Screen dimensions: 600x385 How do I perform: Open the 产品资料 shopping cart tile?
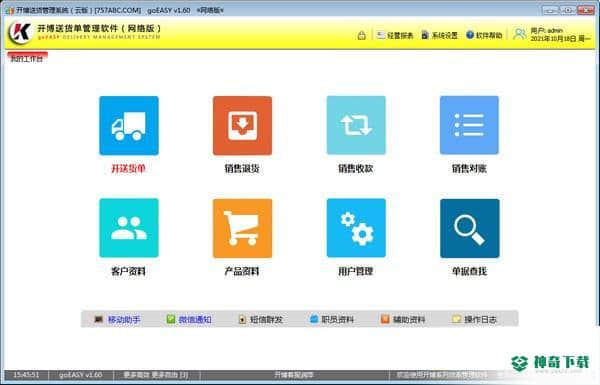(x=242, y=228)
